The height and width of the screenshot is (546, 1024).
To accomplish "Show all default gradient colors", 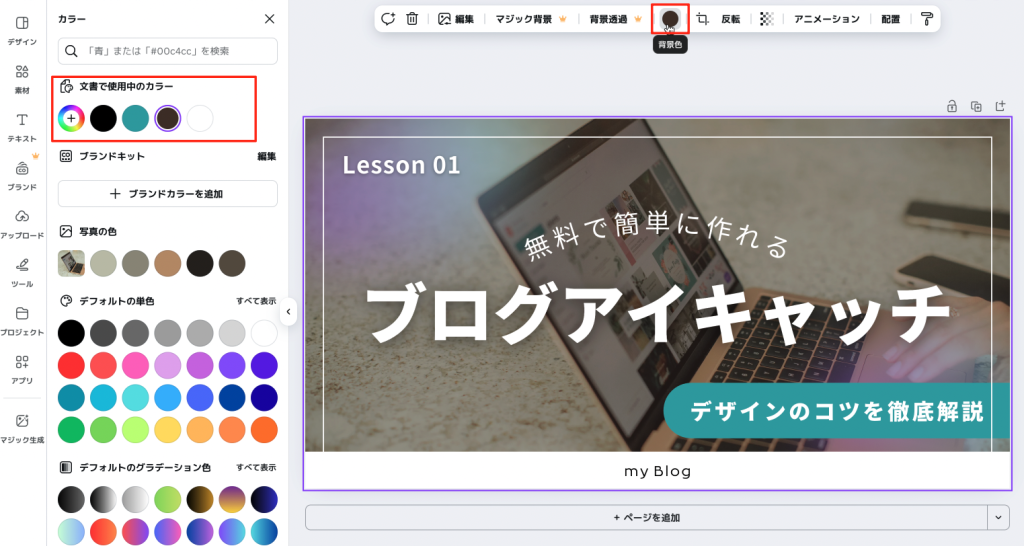I will [x=256, y=467].
